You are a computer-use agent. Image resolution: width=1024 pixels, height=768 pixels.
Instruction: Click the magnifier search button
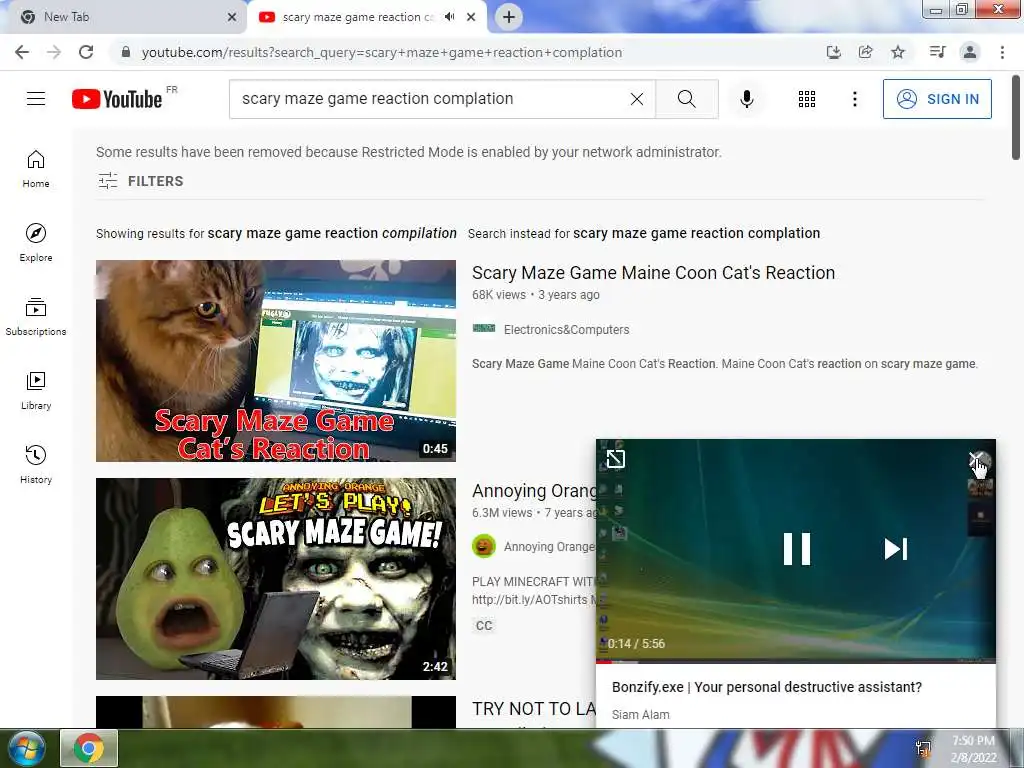686,99
